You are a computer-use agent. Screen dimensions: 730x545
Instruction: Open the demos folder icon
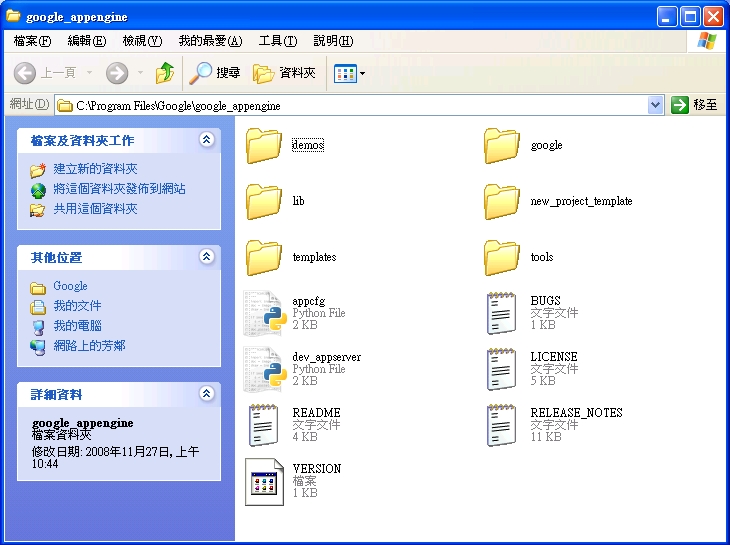tap(264, 146)
